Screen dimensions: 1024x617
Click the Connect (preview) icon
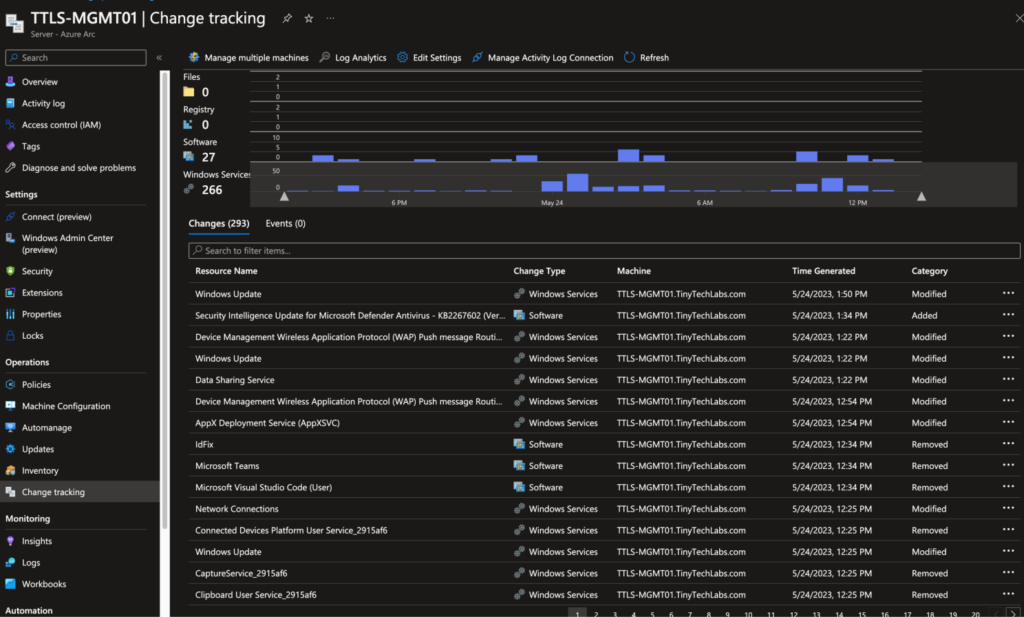[x=10, y=217]
